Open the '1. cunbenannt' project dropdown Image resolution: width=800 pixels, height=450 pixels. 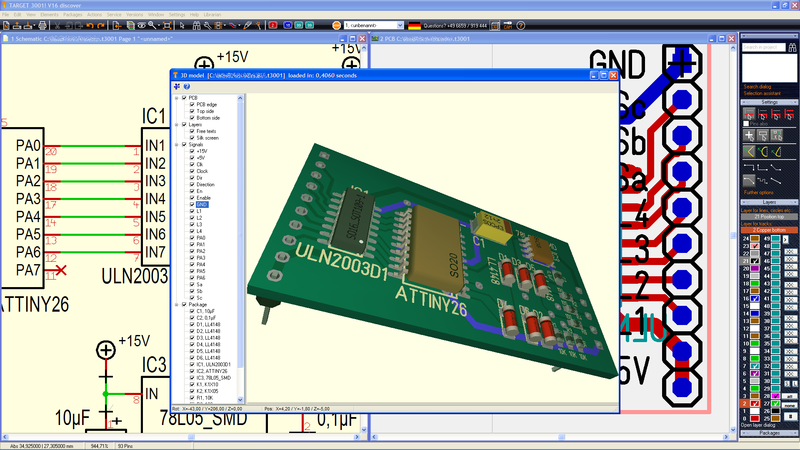pyautogui.click(x=401, y=25)
